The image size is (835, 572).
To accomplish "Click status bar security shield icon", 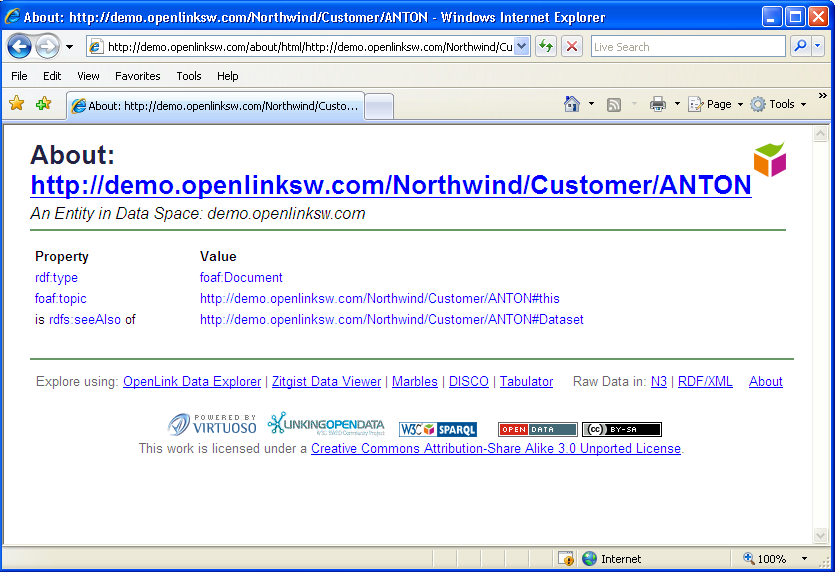I will pos(567,559).
